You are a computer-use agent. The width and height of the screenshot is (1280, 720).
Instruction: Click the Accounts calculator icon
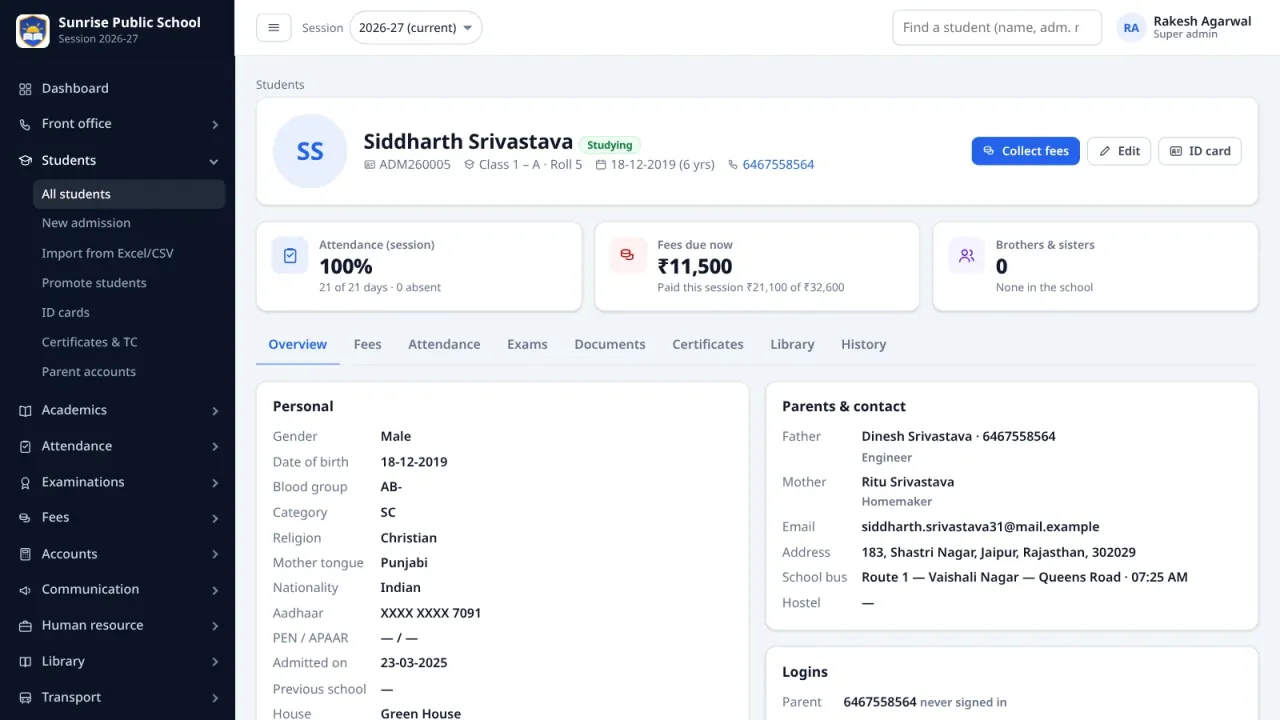(x=25, y=554)
